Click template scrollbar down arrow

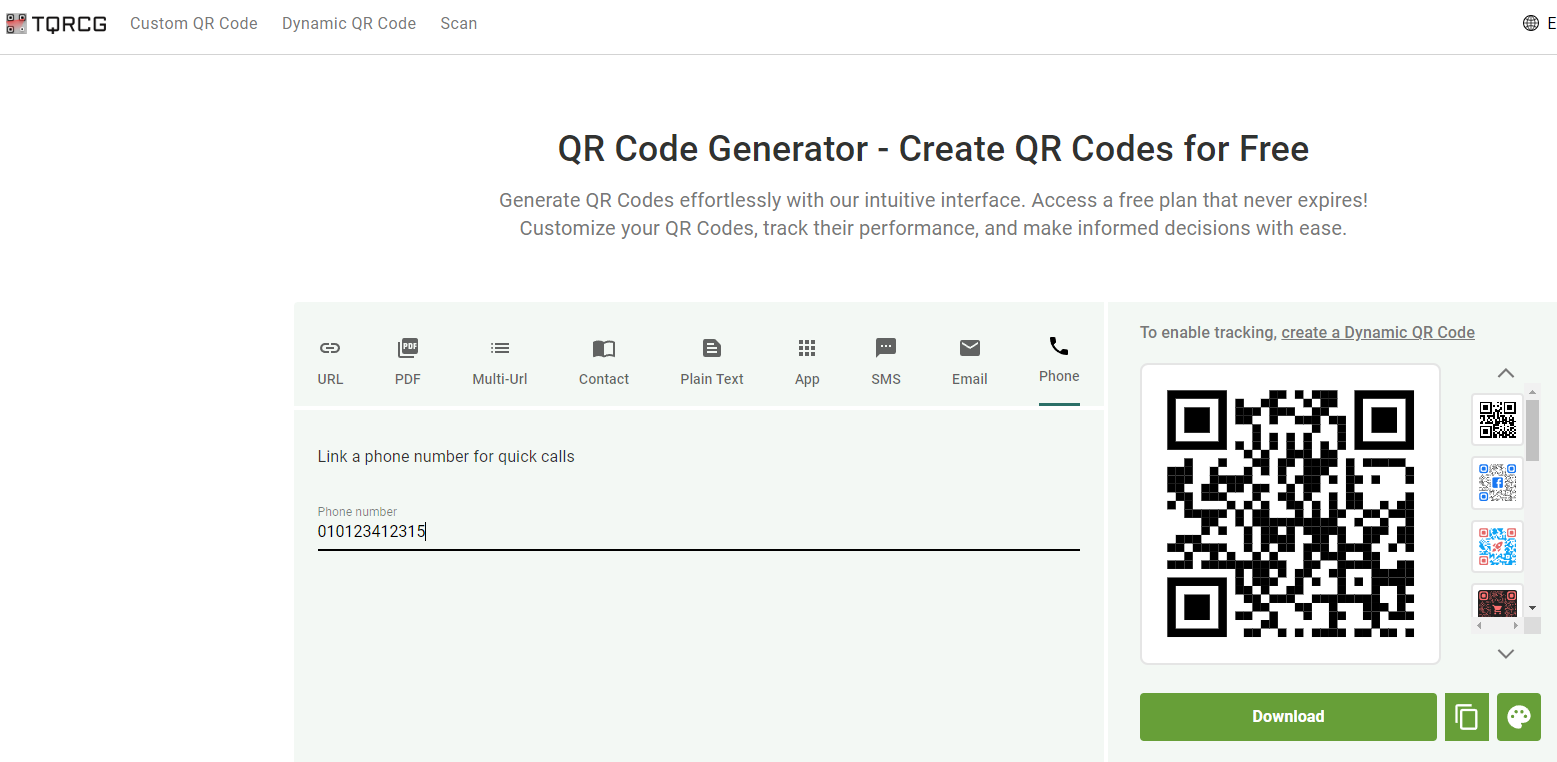point(1532,607)
